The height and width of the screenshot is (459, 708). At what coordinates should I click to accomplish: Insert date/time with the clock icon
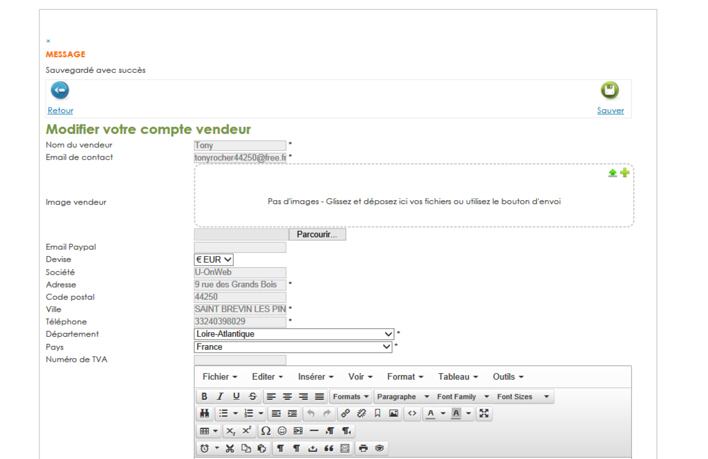(x=205, y=448)
